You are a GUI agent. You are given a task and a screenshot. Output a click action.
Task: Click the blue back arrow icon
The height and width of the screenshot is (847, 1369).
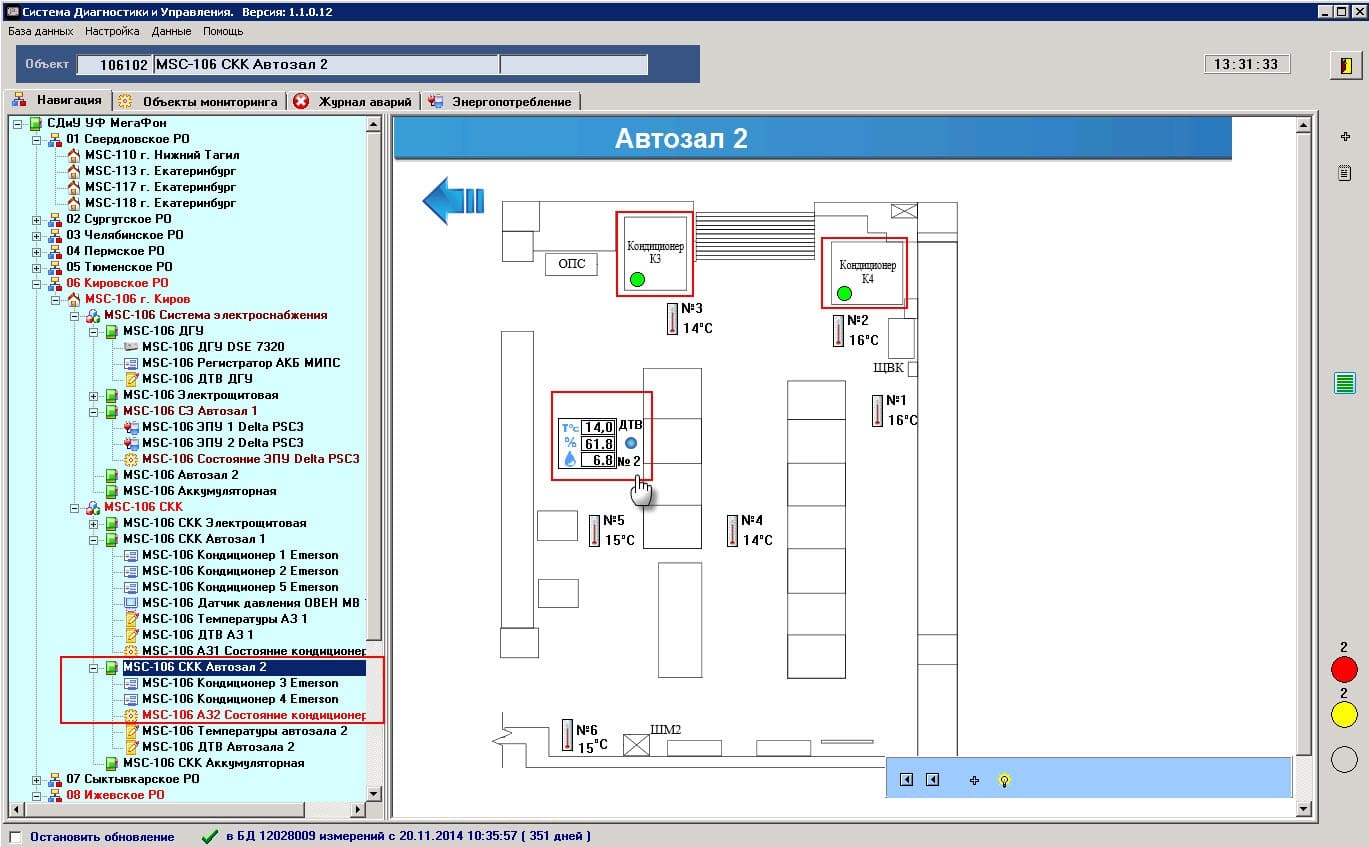453,200
